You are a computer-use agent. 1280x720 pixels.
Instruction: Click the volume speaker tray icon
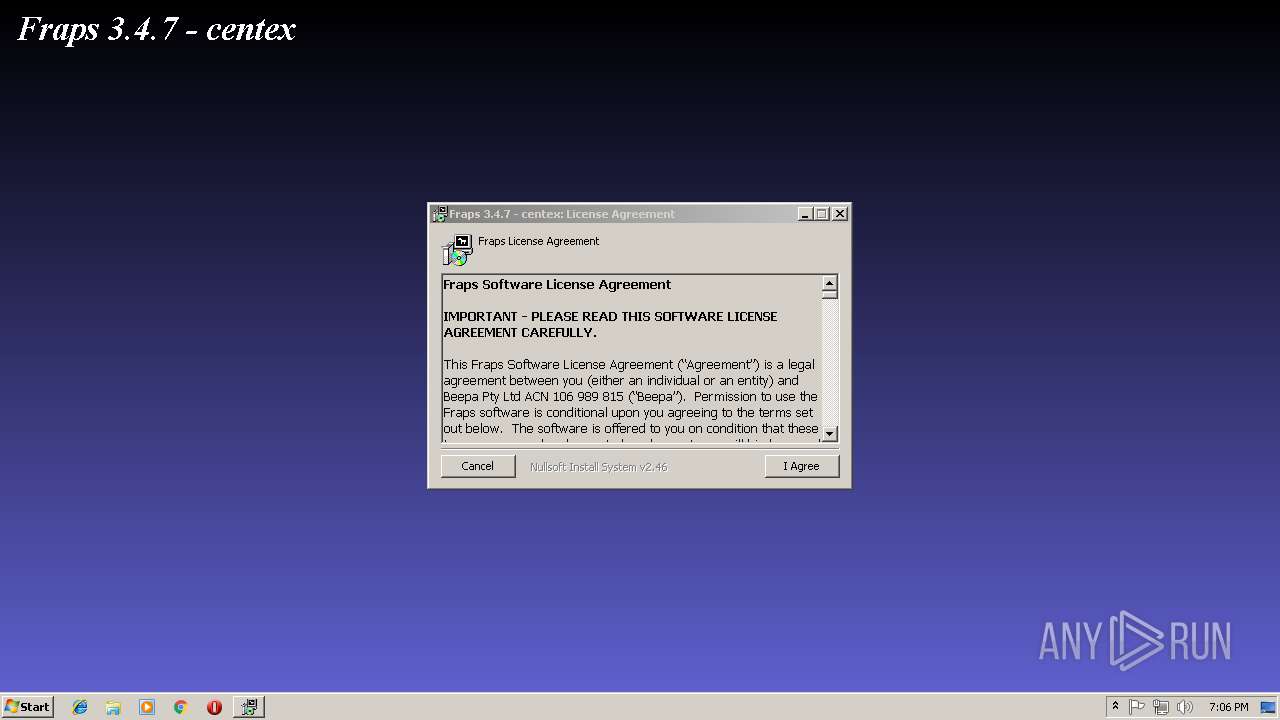pos(1185,707)
